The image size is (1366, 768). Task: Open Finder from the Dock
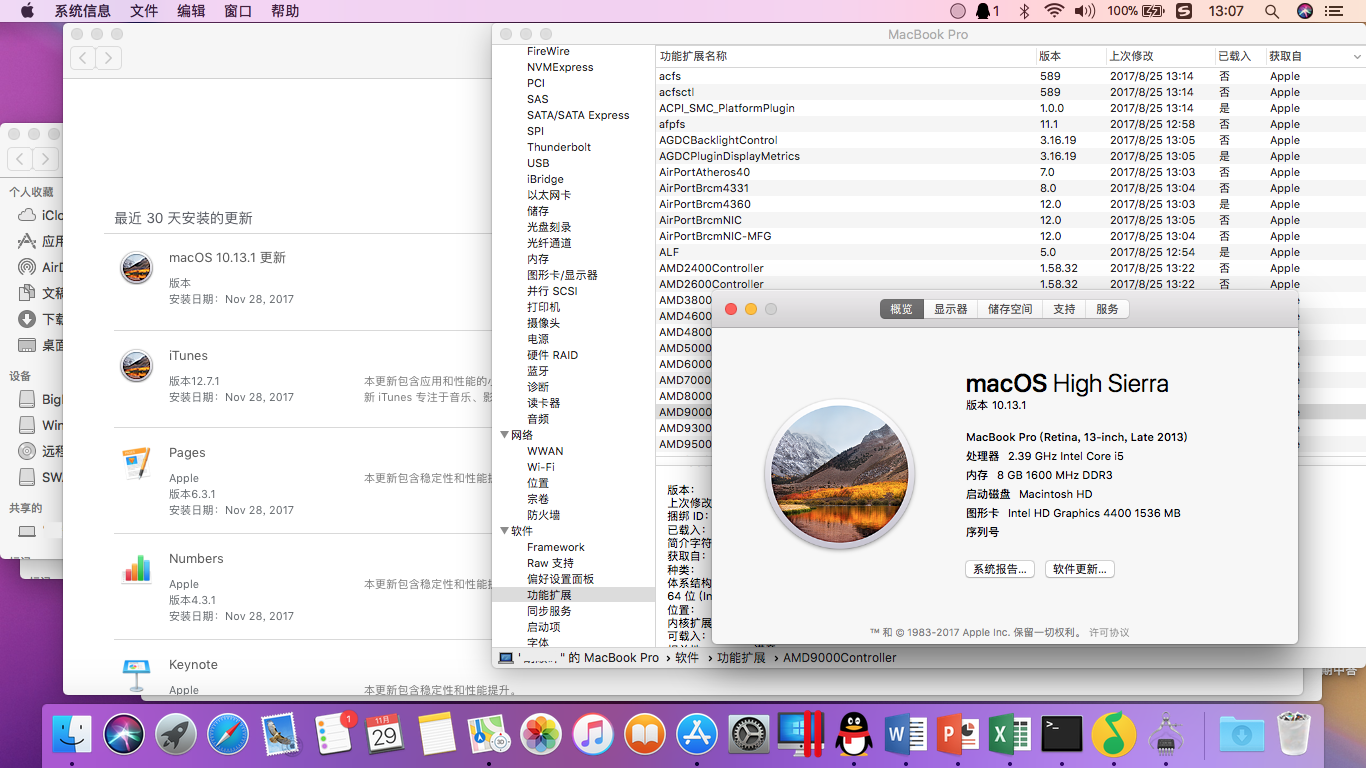pos(72,736)
